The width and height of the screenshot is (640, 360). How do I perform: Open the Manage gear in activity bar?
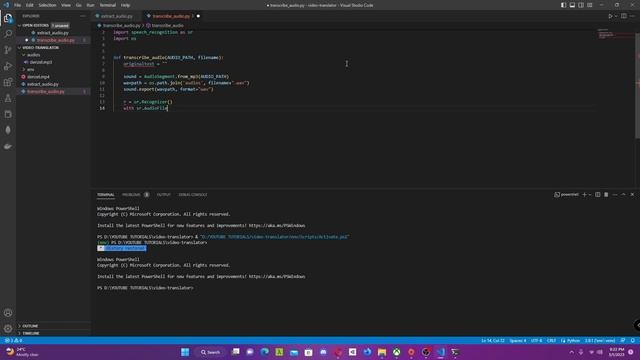(8, 329)
